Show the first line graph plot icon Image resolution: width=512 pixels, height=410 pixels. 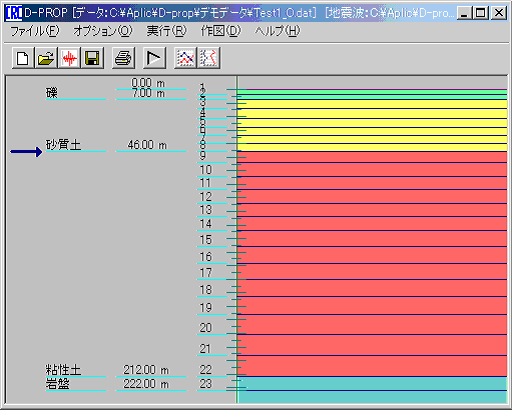(185, 58)
